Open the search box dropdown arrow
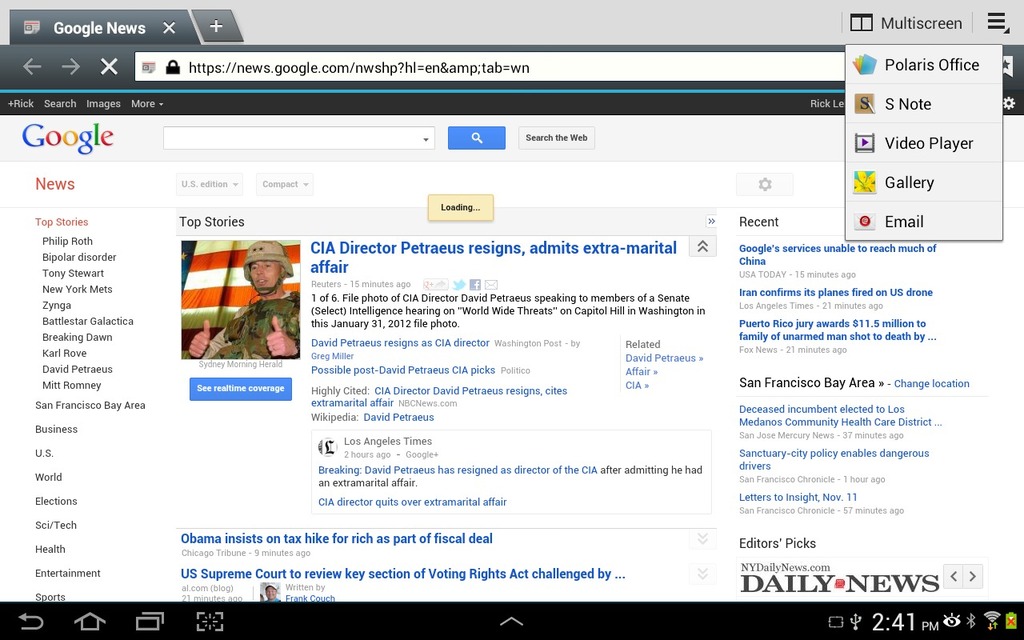This screenshot has width=1024, height=640. [x=426, y=138]
